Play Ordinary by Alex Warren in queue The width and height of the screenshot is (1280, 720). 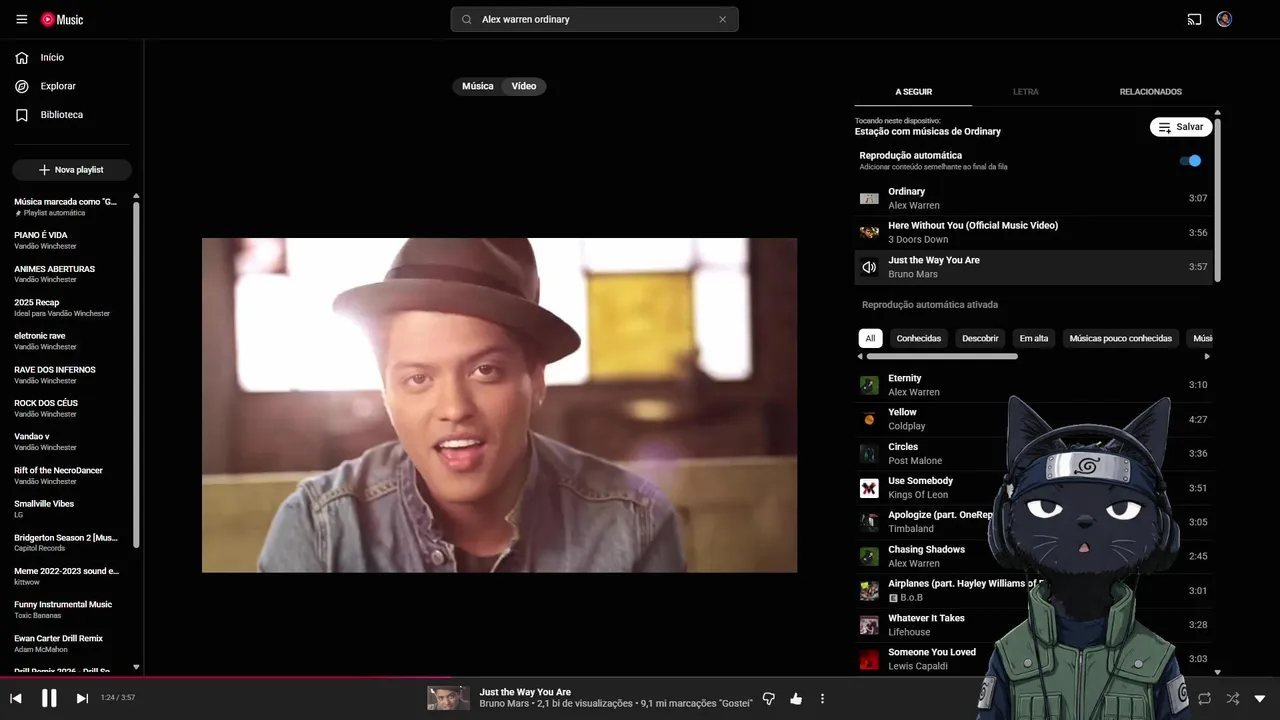[1033, 198]
